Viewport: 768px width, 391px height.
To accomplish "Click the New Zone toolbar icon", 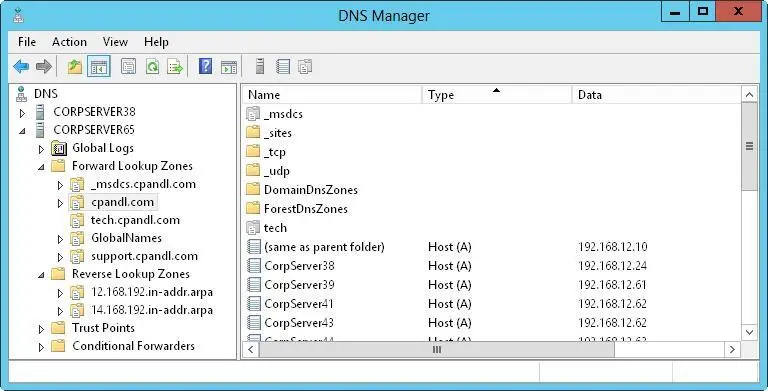I will coord(305,66).
